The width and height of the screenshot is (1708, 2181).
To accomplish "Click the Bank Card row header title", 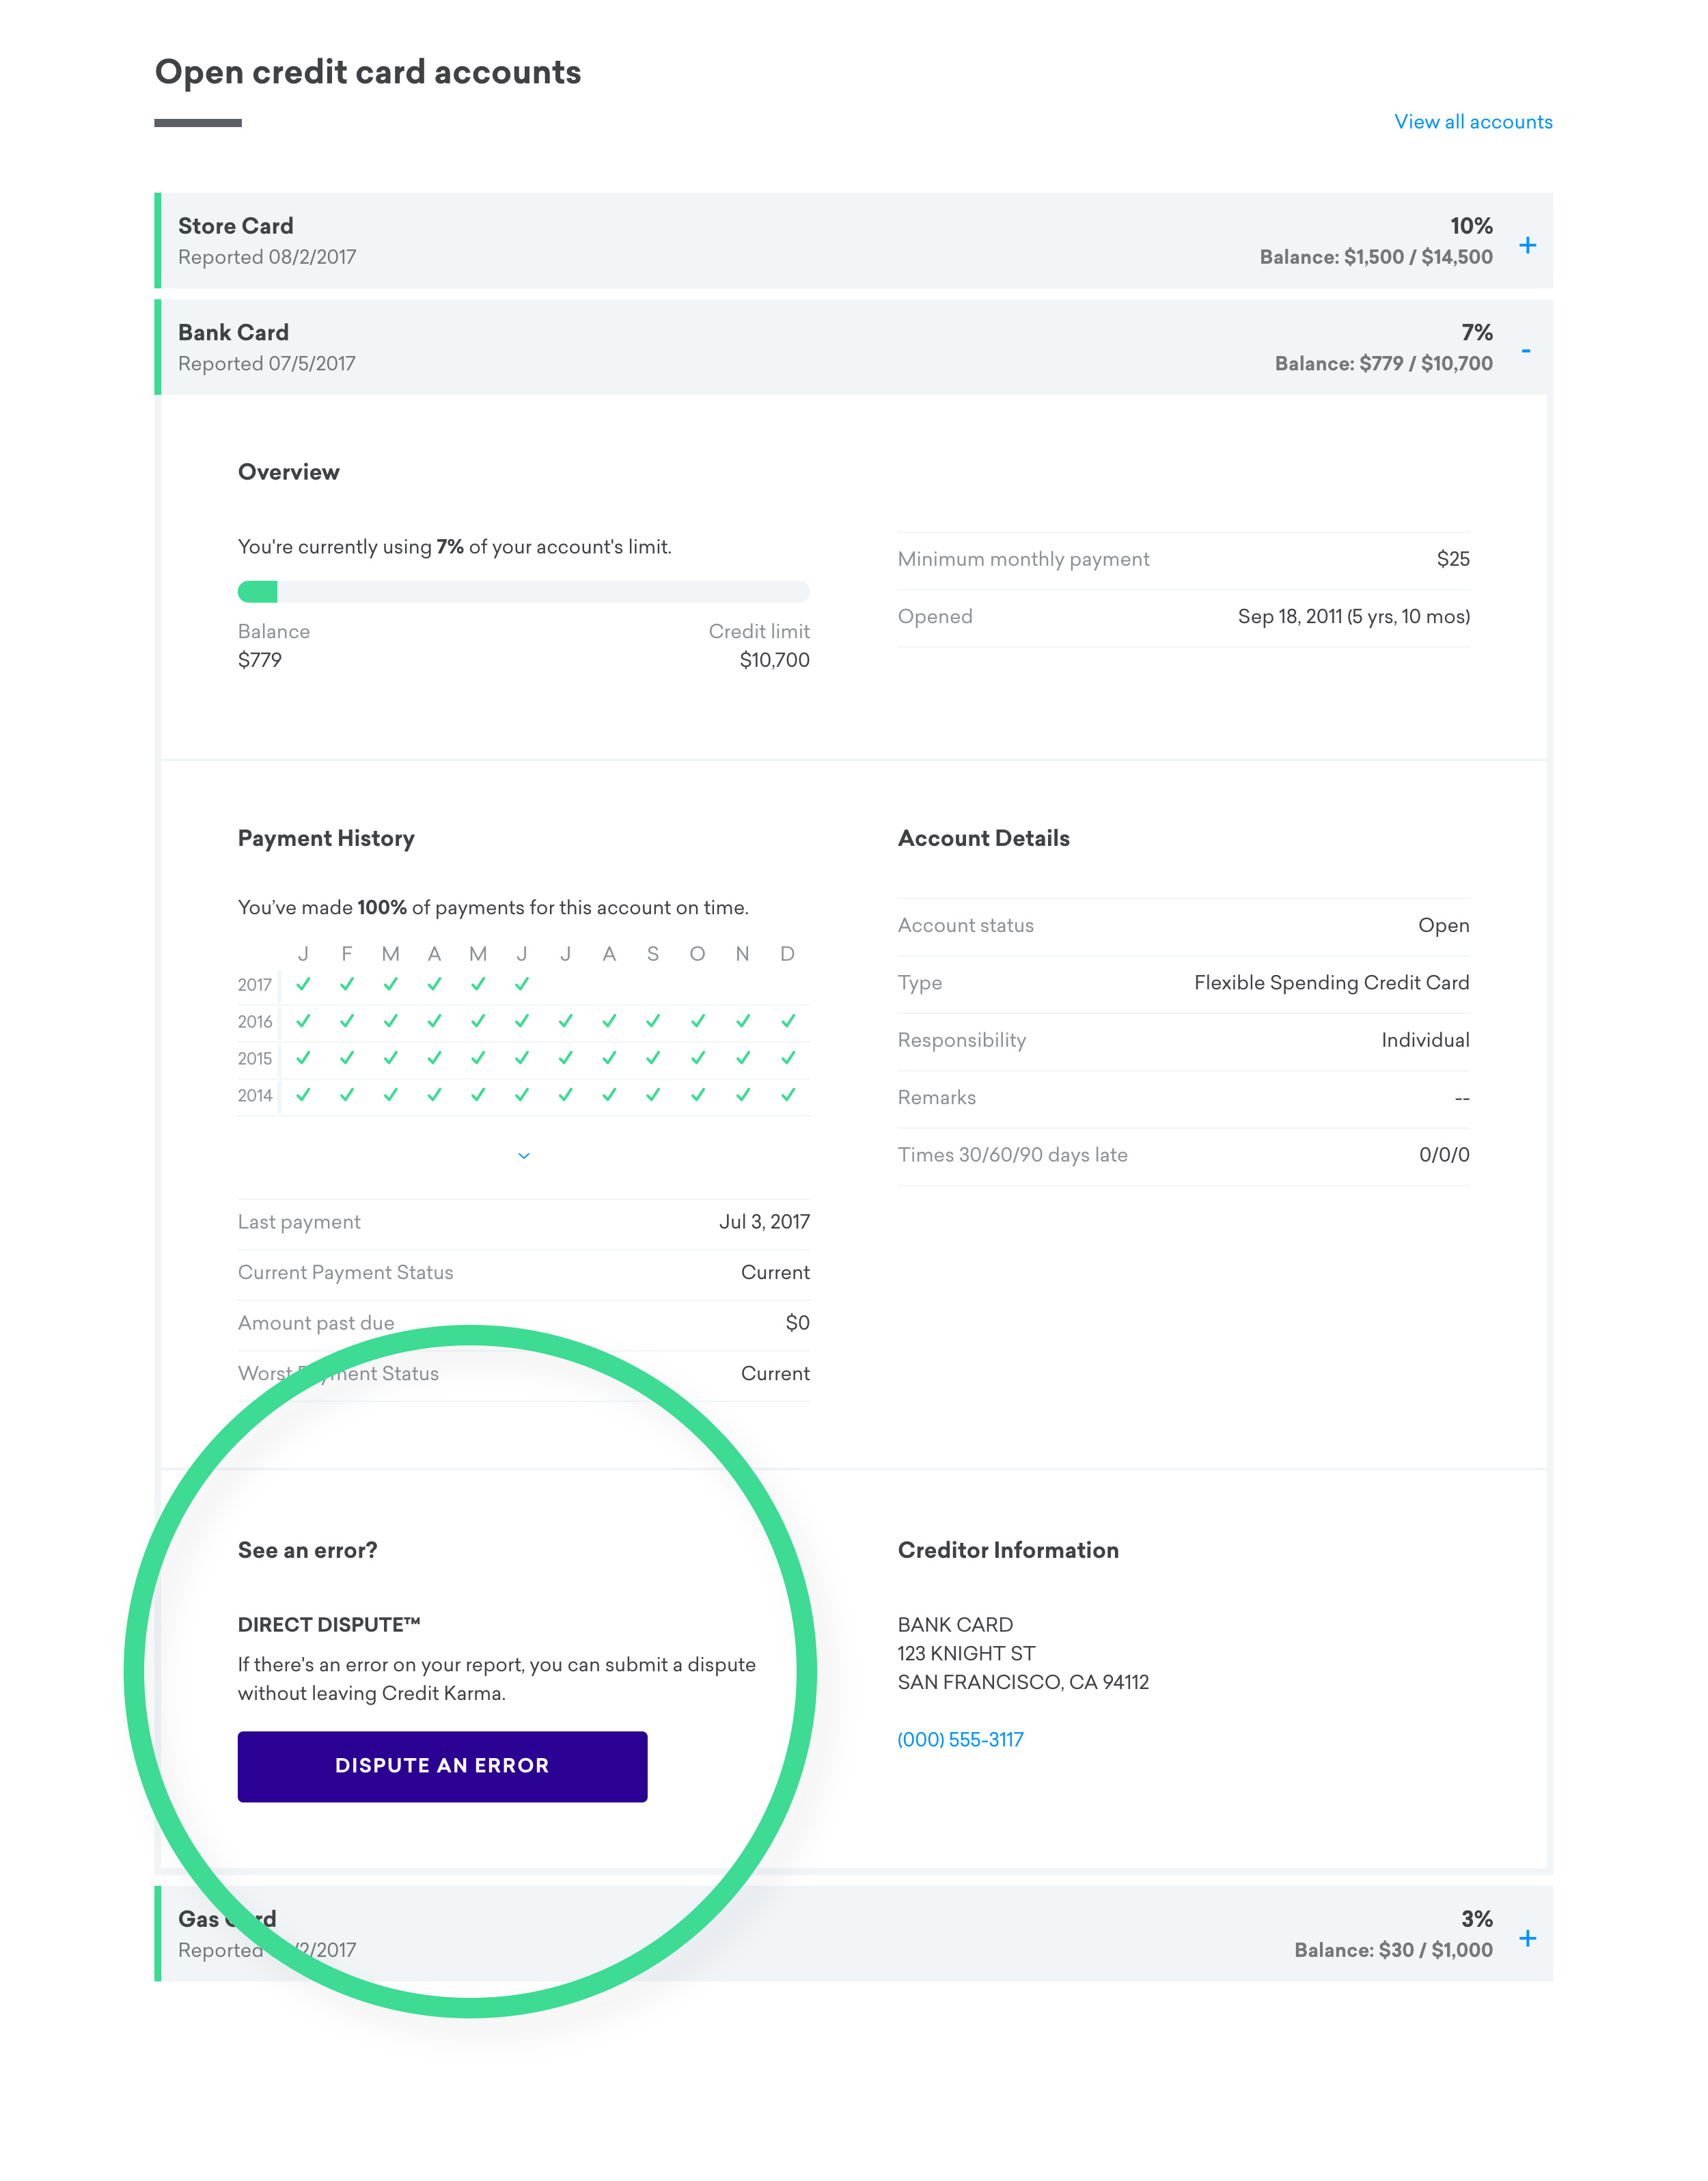I will [x=233, y=333].
